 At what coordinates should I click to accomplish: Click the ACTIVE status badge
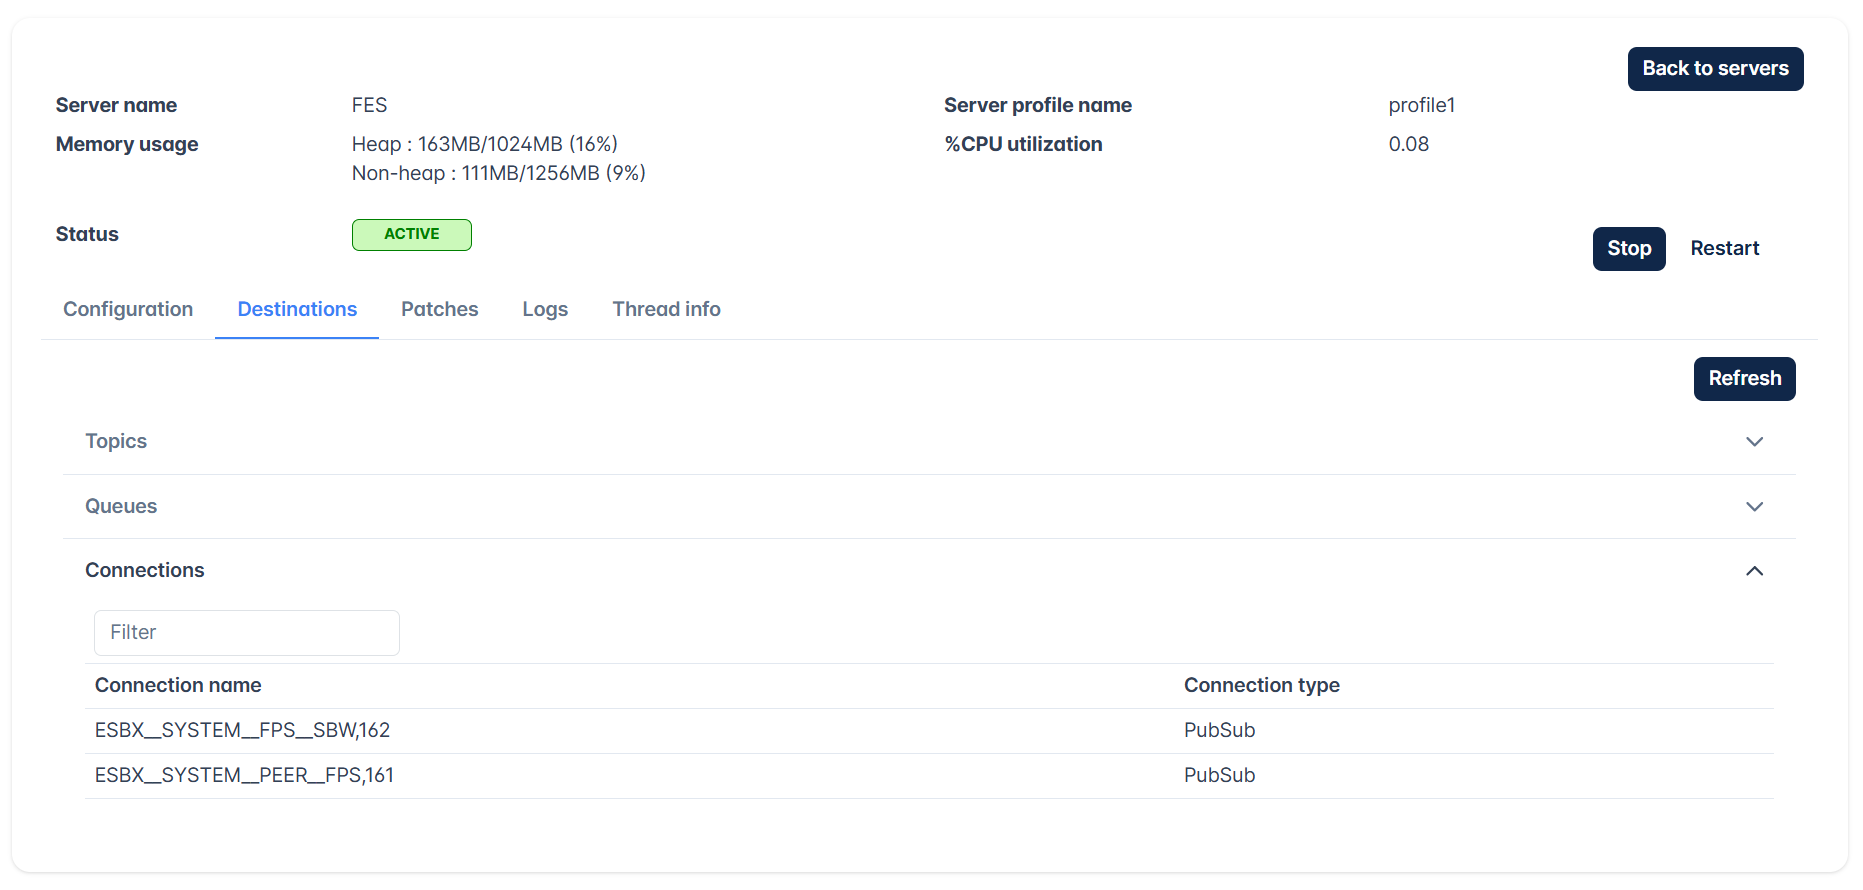coord(412,235)
